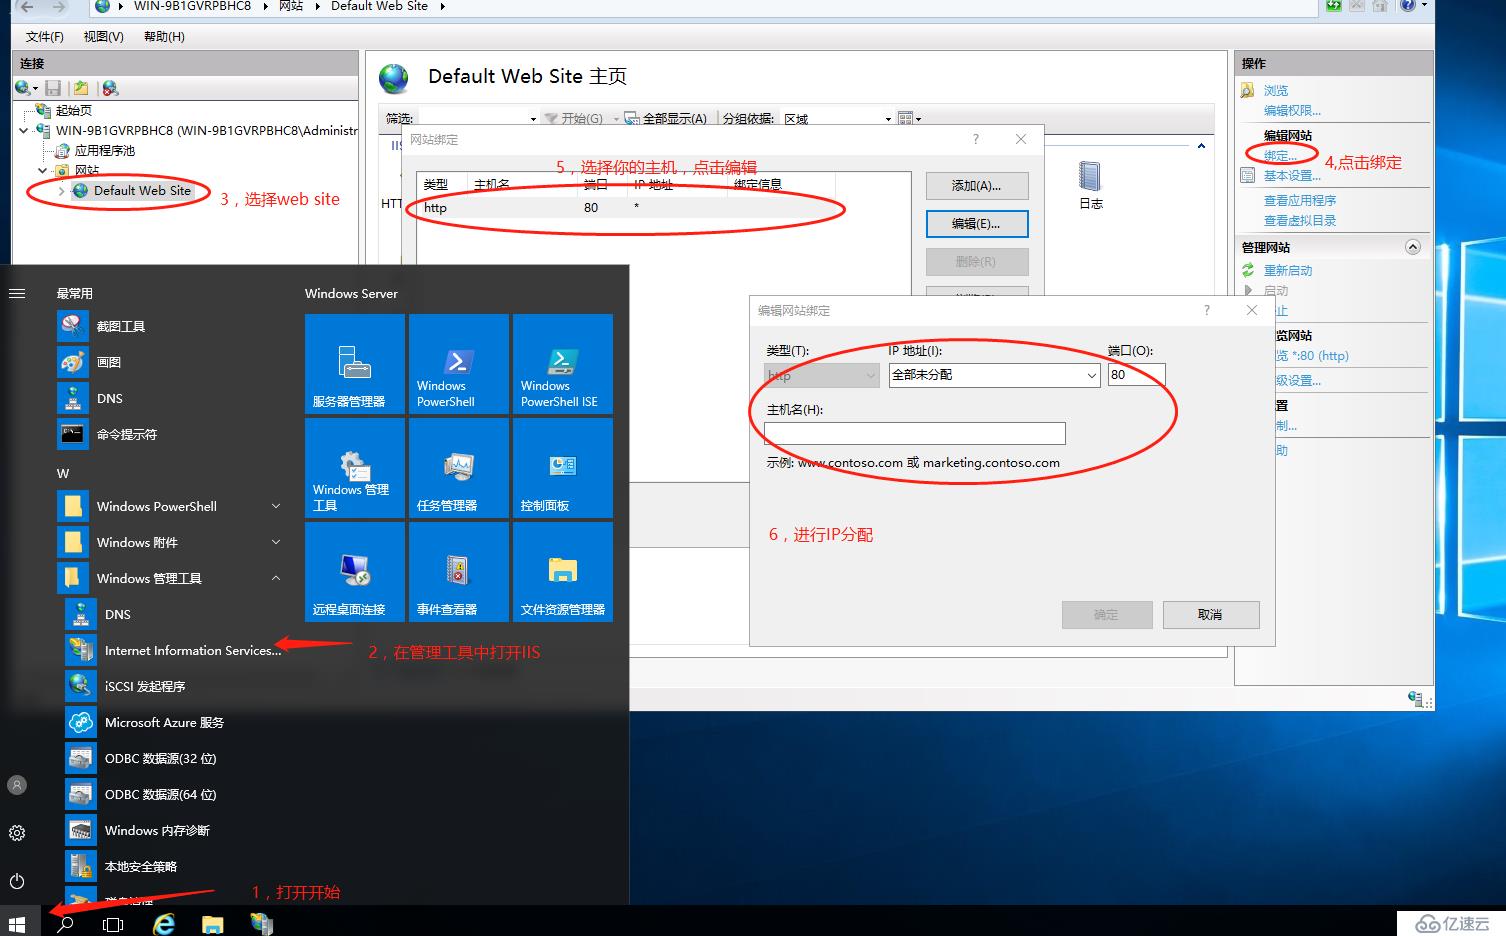Click the 查看虚拟目录 link
The height and width of the screenshot is (936, 1506).
coord(1299,220)
